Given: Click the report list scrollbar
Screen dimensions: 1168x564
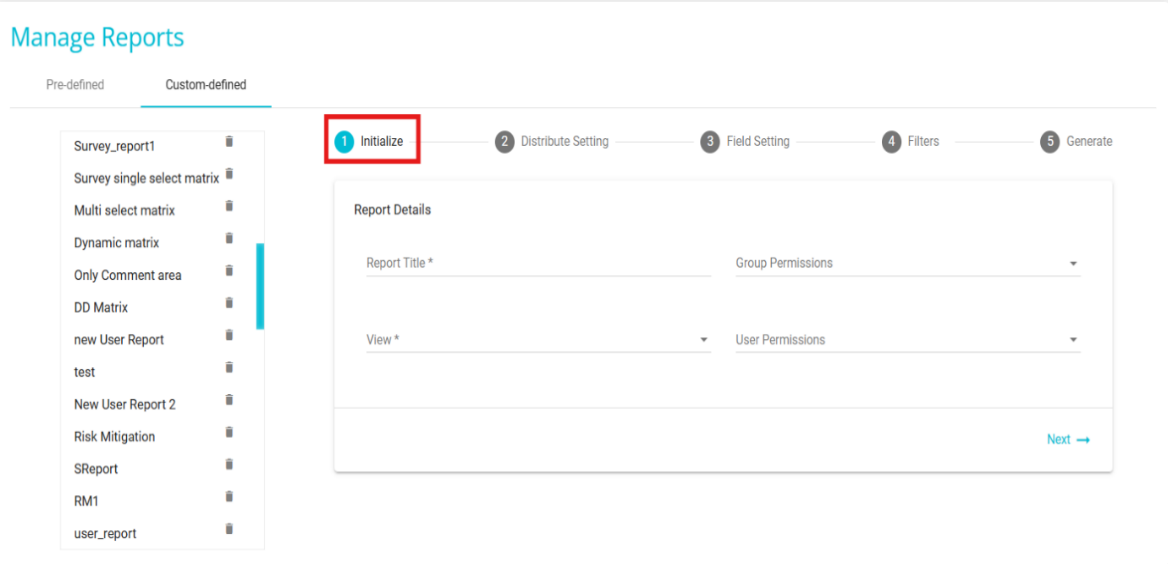Looking at the screenshot, I should click(x=260, y=286).
